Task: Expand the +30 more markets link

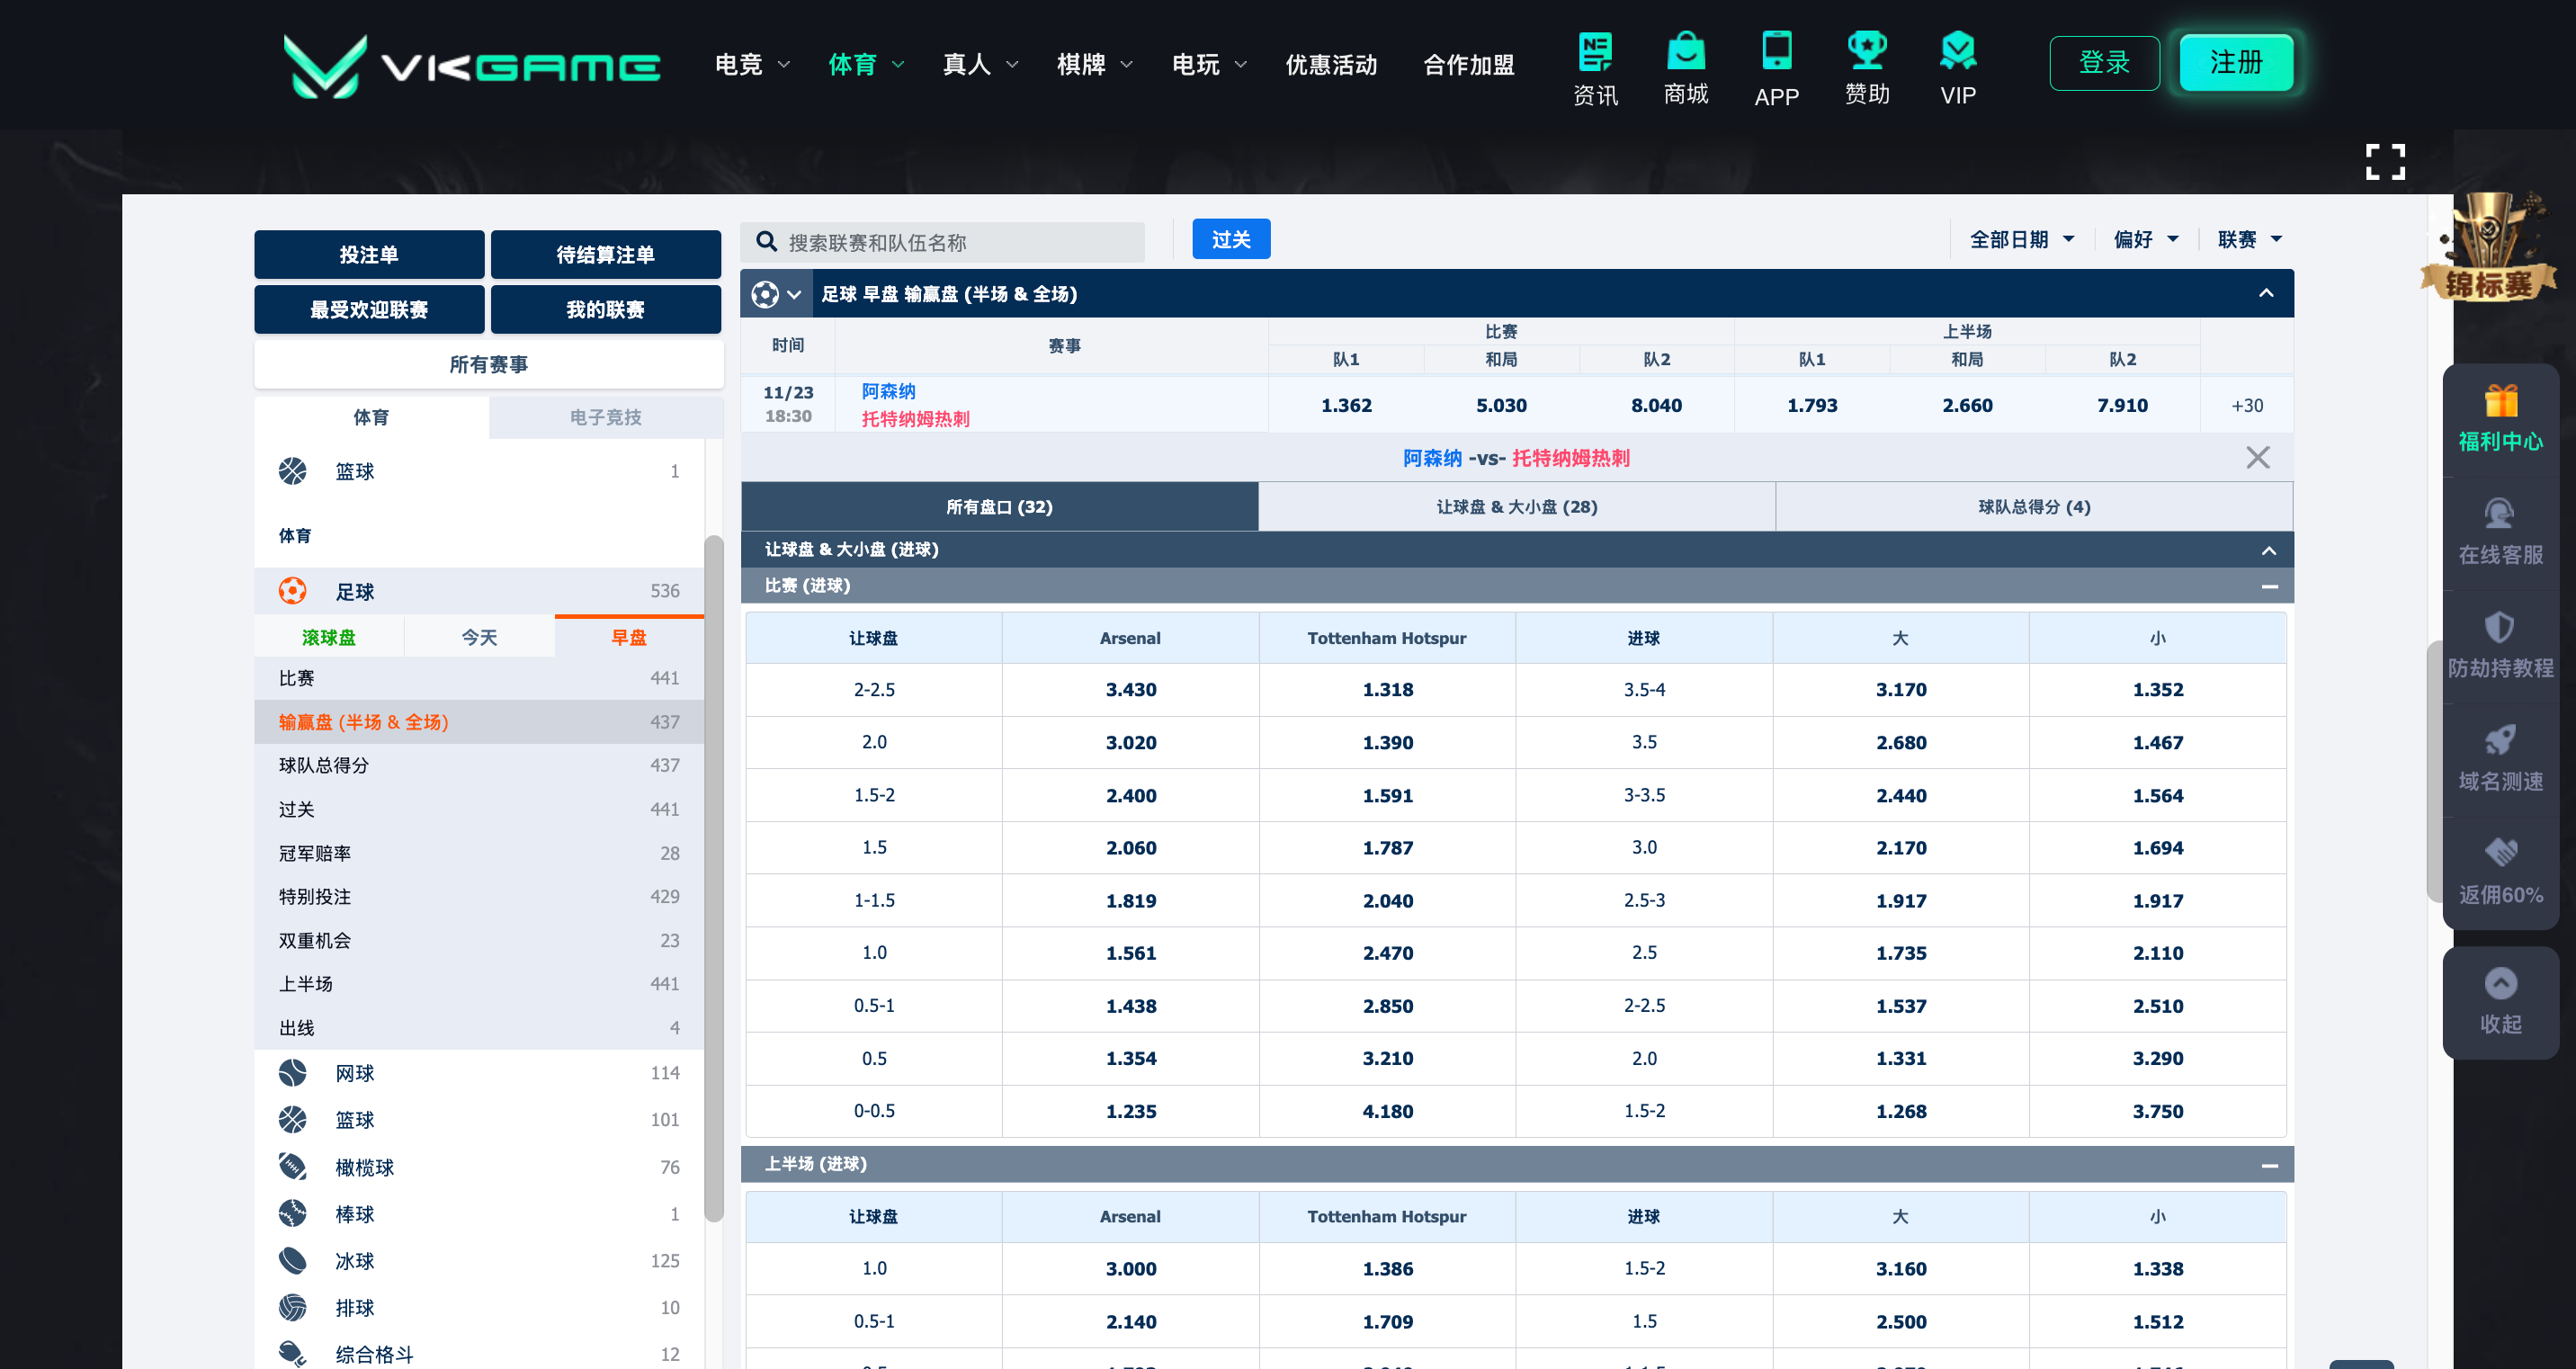Action: pos(2247,405)
